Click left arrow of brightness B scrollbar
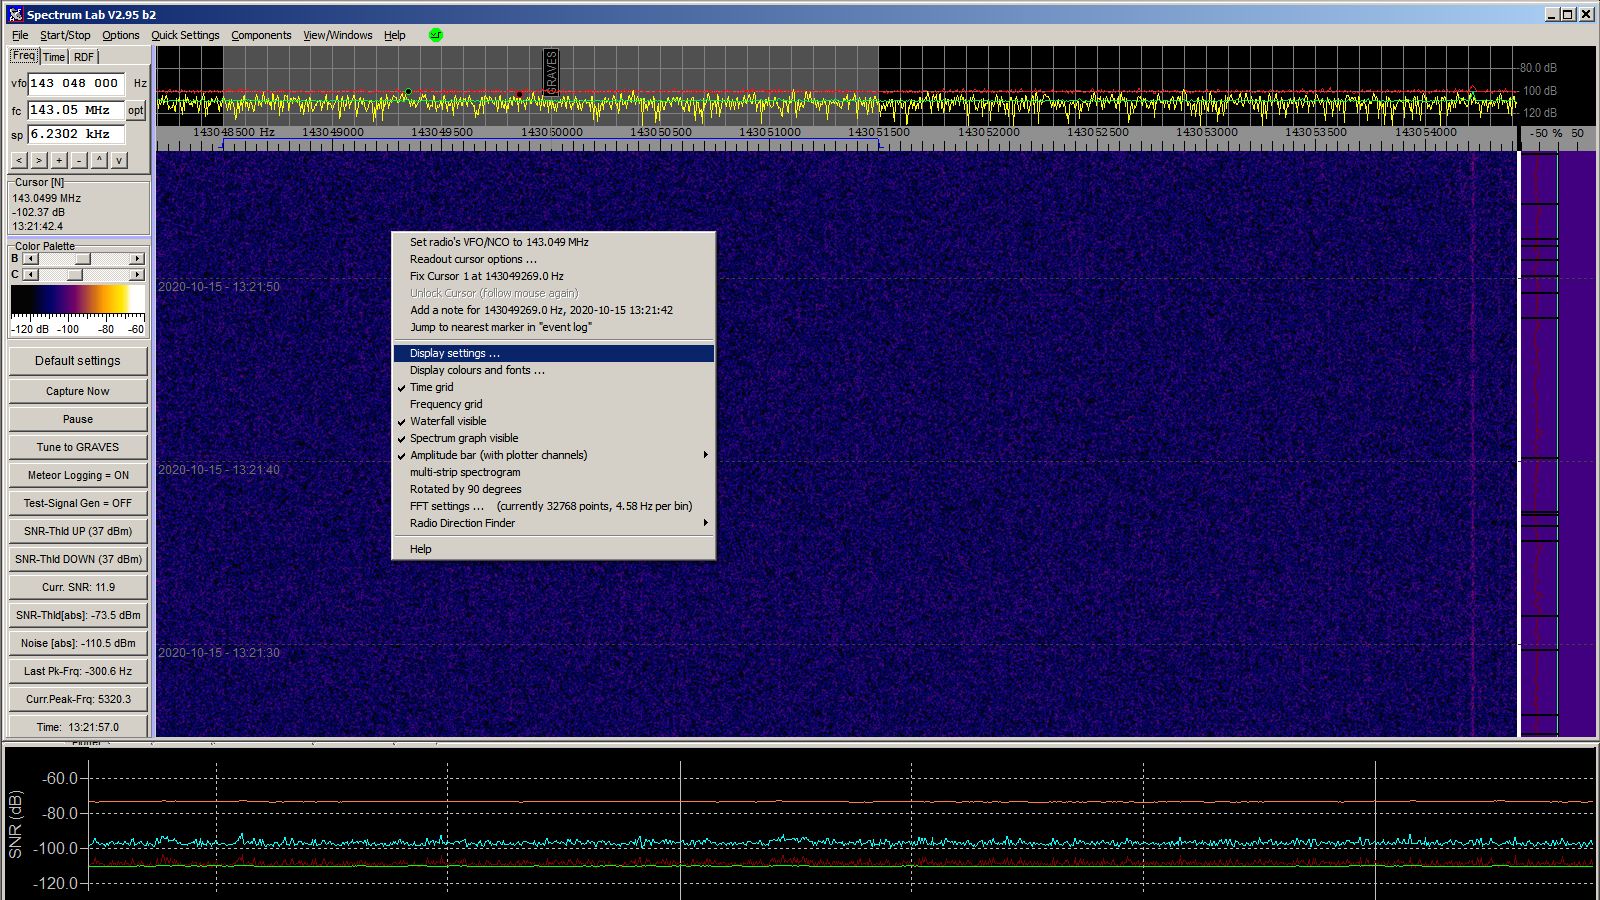This screenshot has width=1600, height=900. pos(30,259)
